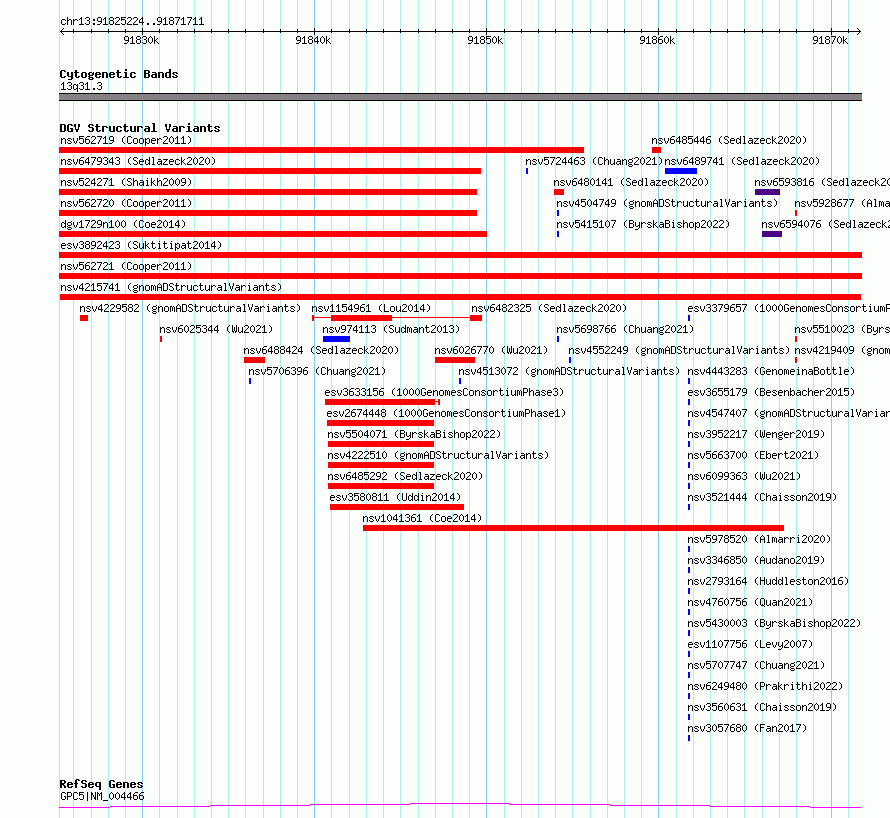Open nsv4215741 (gnomADStructuralVariants) entry
This screenshot has width=890, height=818.
tap(171, 287)
